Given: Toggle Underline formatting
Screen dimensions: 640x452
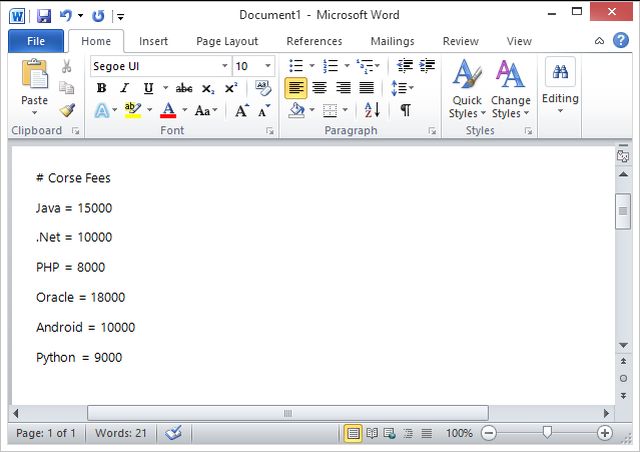Looking at the screenshot, I should click(148, 88).
